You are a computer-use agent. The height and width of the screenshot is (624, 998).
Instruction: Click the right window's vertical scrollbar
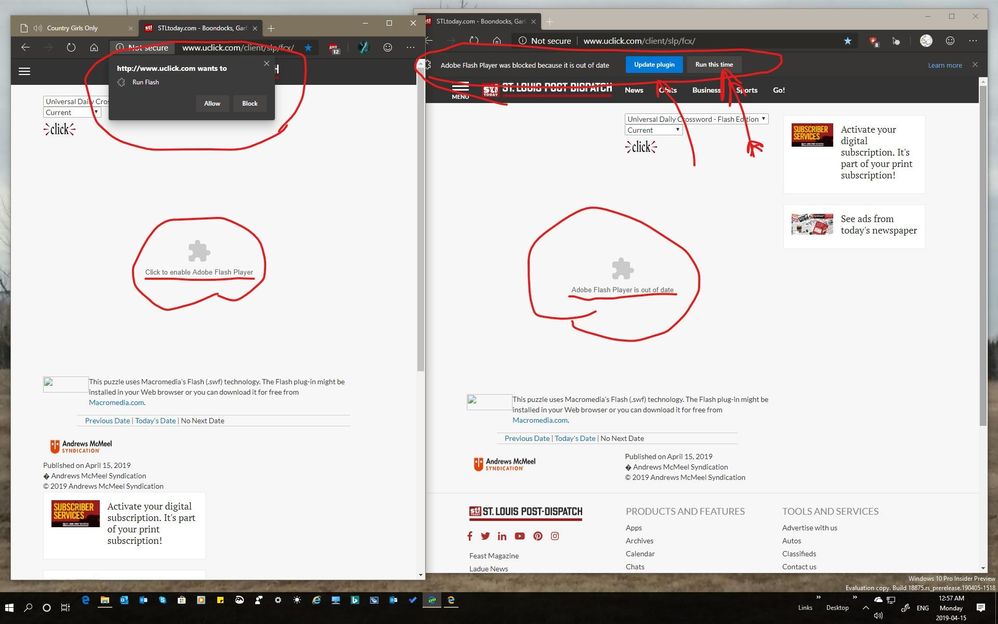(983, 255)
